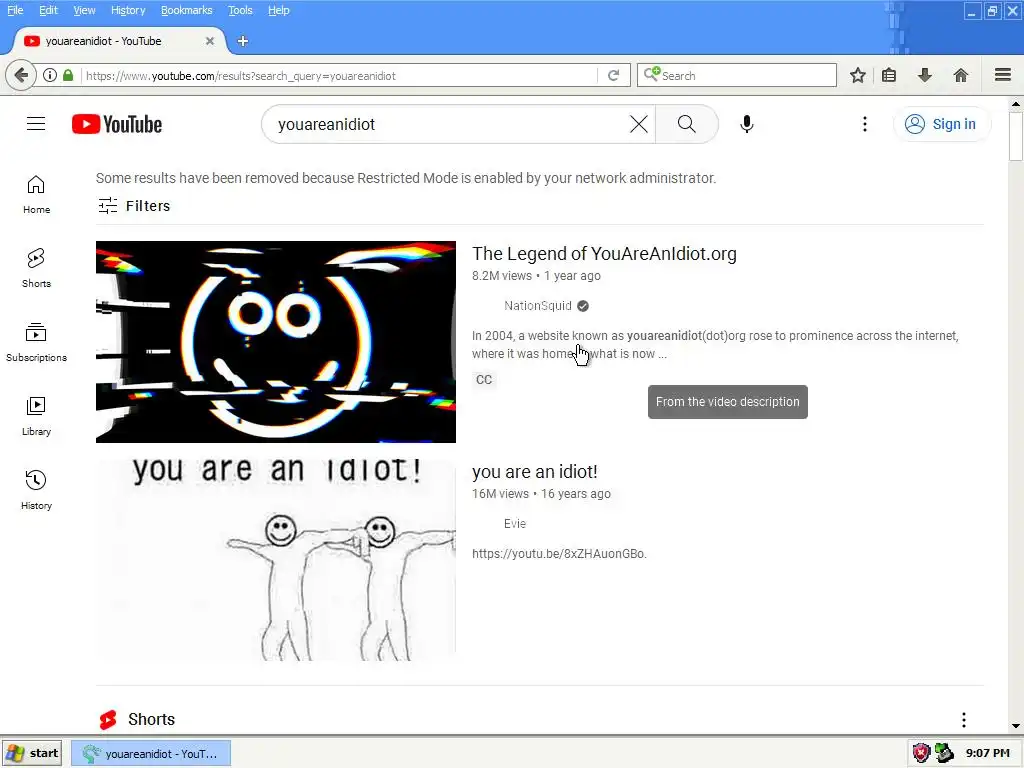This screenshot has height=768, width=1024.
Task: Open the Edit menu
Action: pyautogui.click(x=48, y=10)
